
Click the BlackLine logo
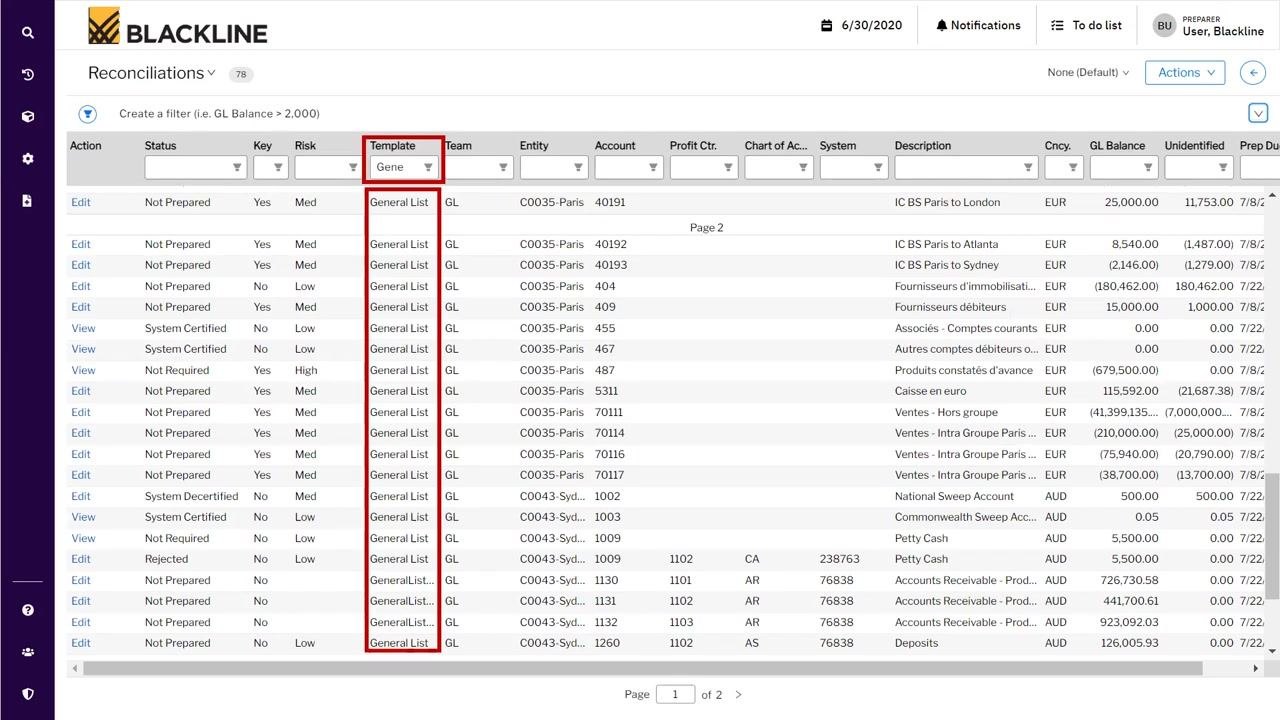pos(178,26)
